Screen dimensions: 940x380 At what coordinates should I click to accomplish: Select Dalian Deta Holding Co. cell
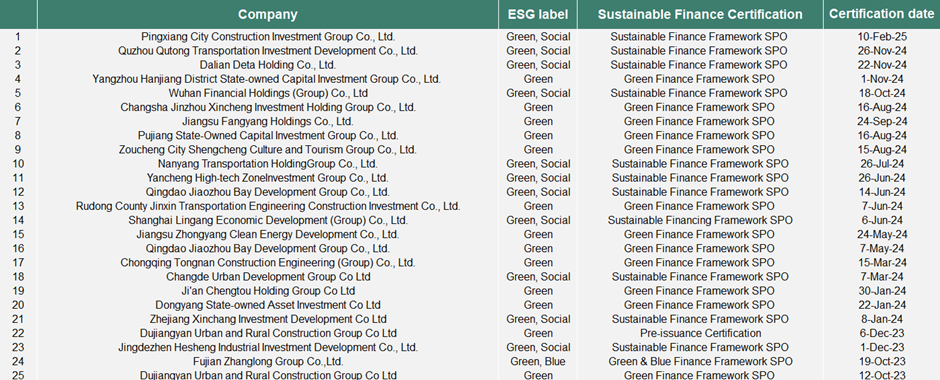coord(267,65)
